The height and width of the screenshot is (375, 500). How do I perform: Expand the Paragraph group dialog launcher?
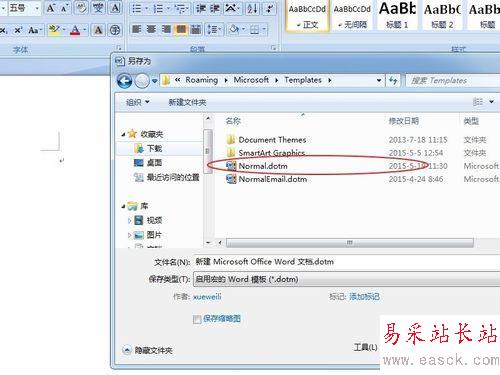pyautogui.click(x=274, y=48)
